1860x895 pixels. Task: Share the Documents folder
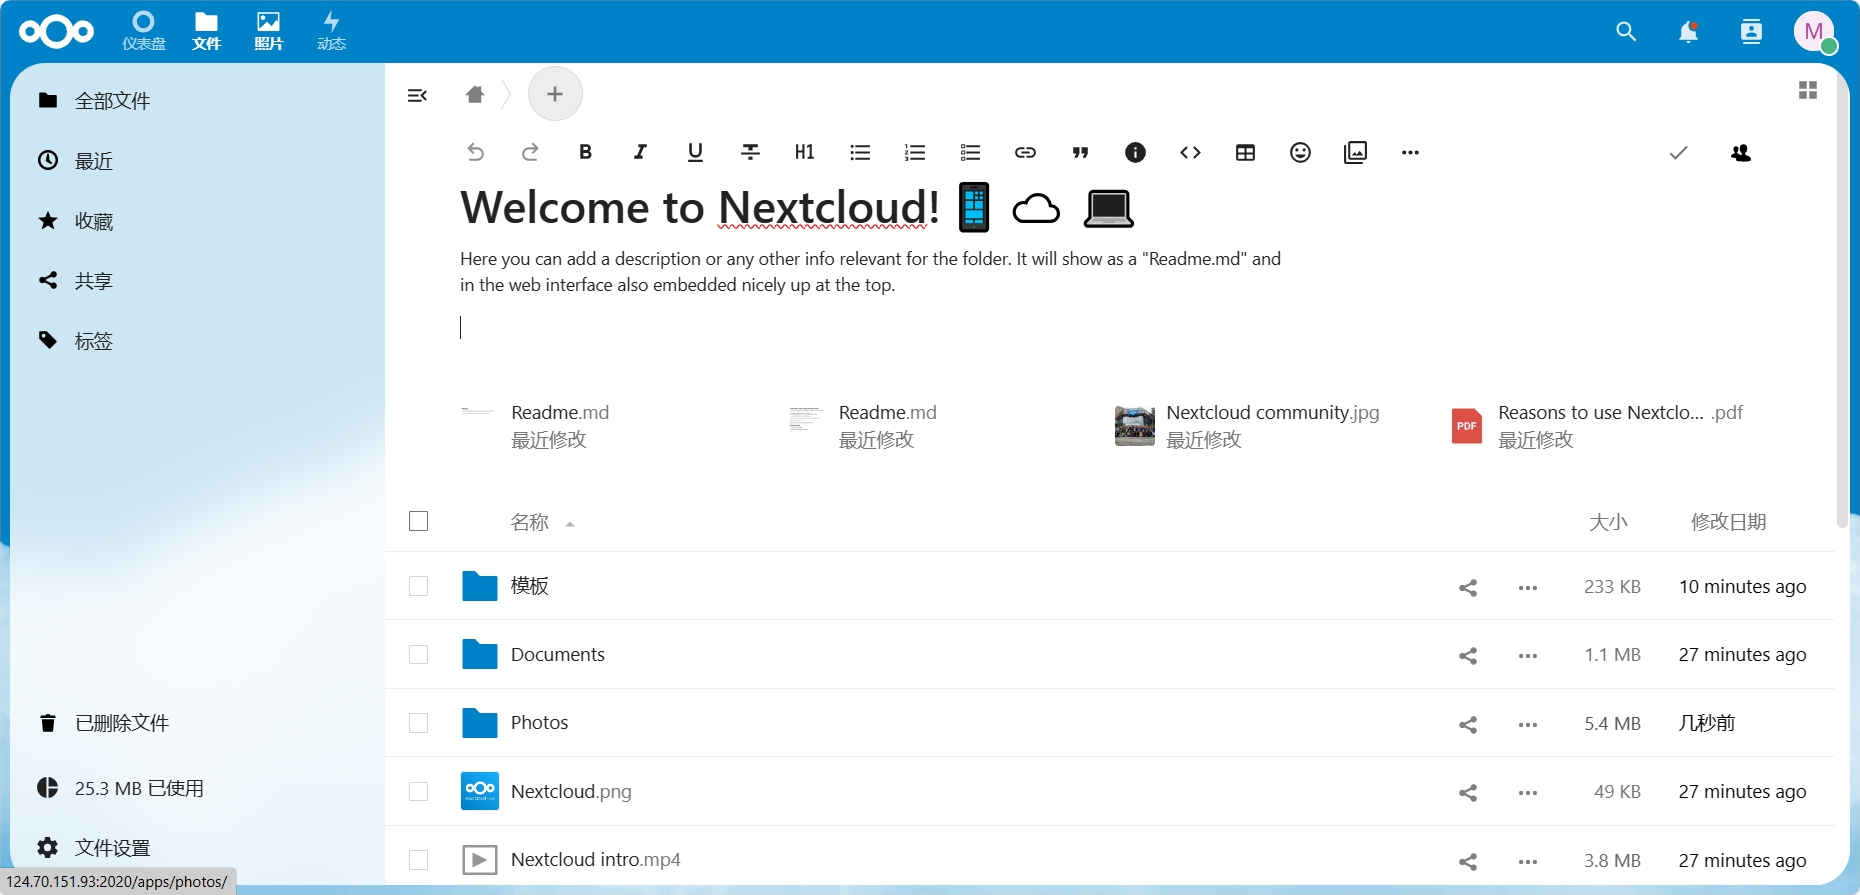(x=1468, y=655)
